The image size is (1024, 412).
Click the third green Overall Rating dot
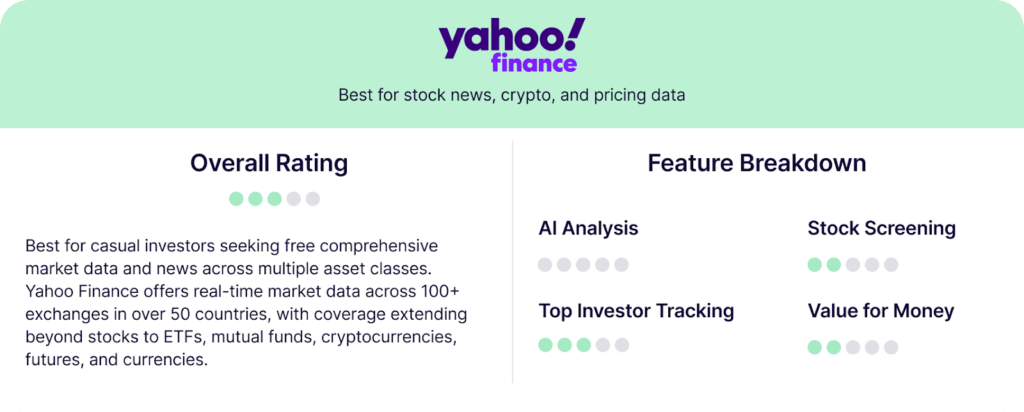tap(274, 199)
